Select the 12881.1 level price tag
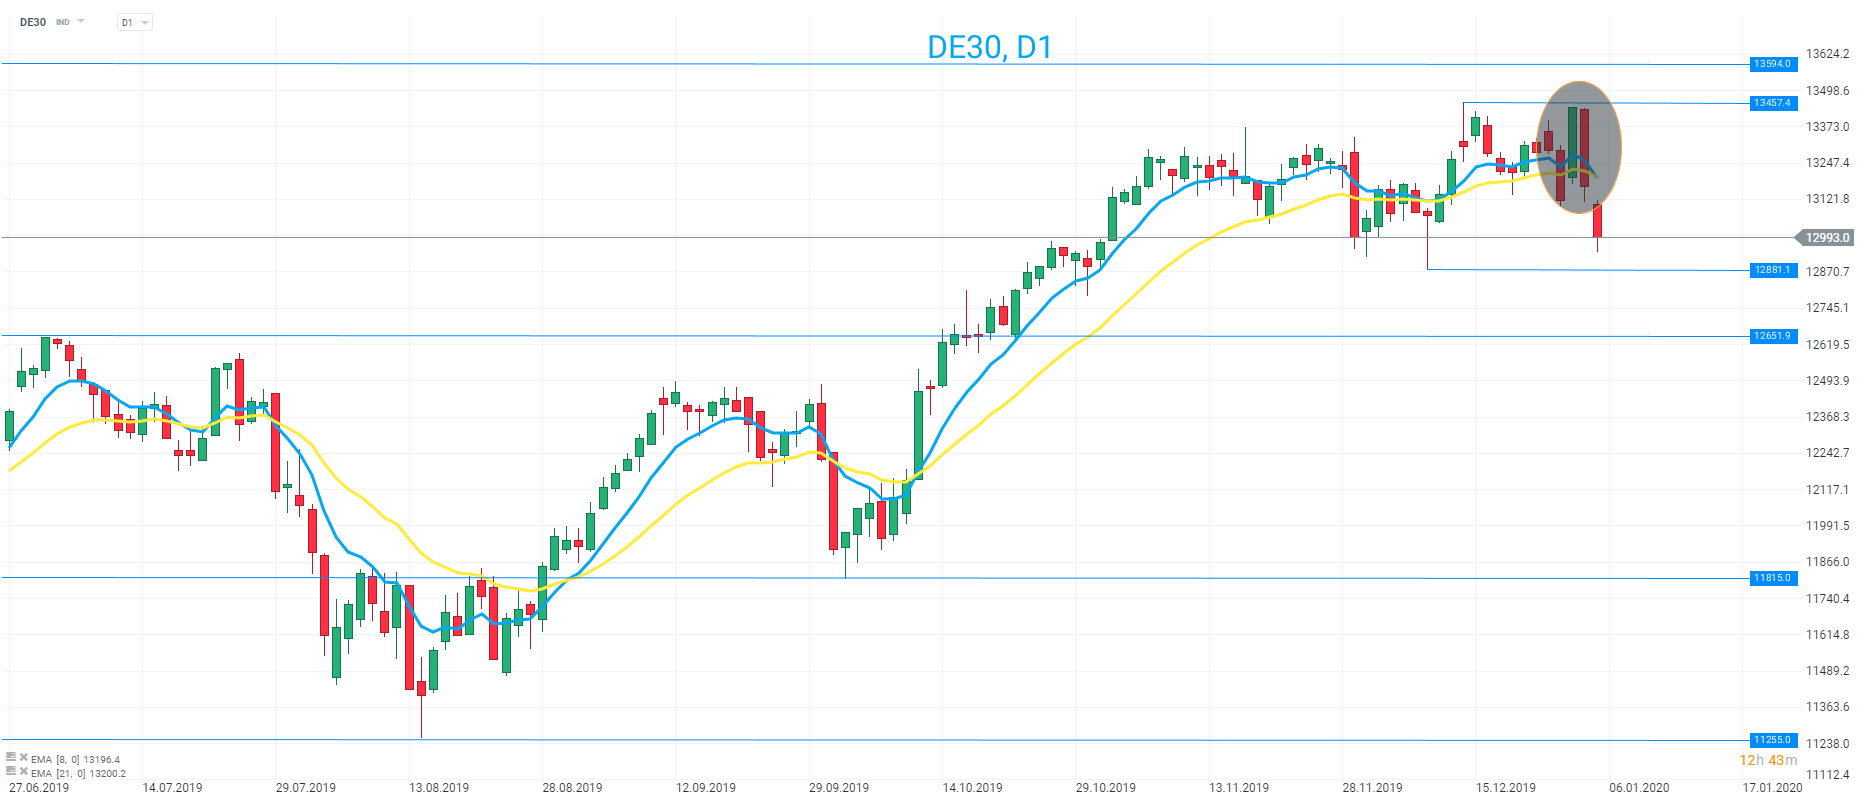1866x805 pixels. pos(1773,270)
